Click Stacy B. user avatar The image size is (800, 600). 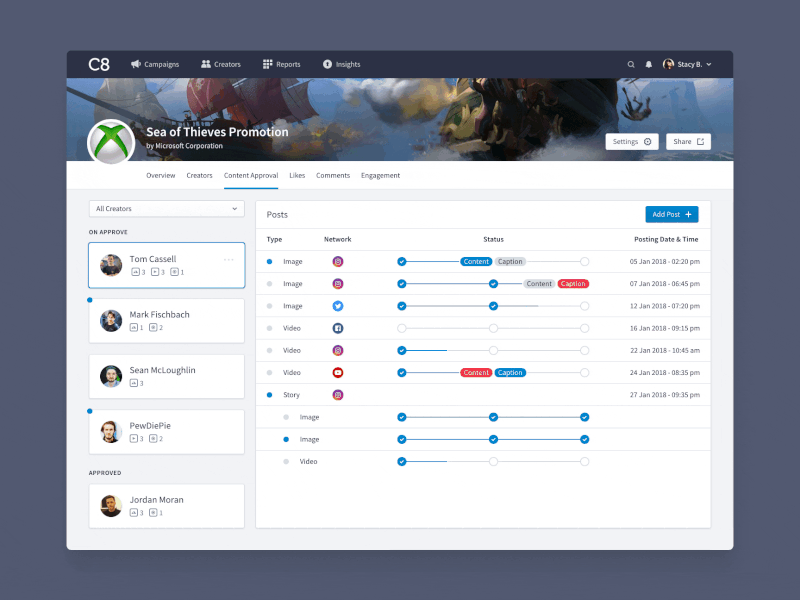[668, 64]
